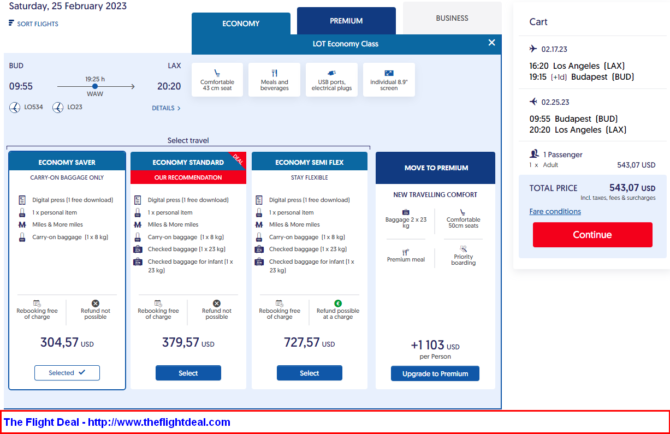Click the Meals and beverages card
This screenshot has width=670, height=434.
coord(274,80)
